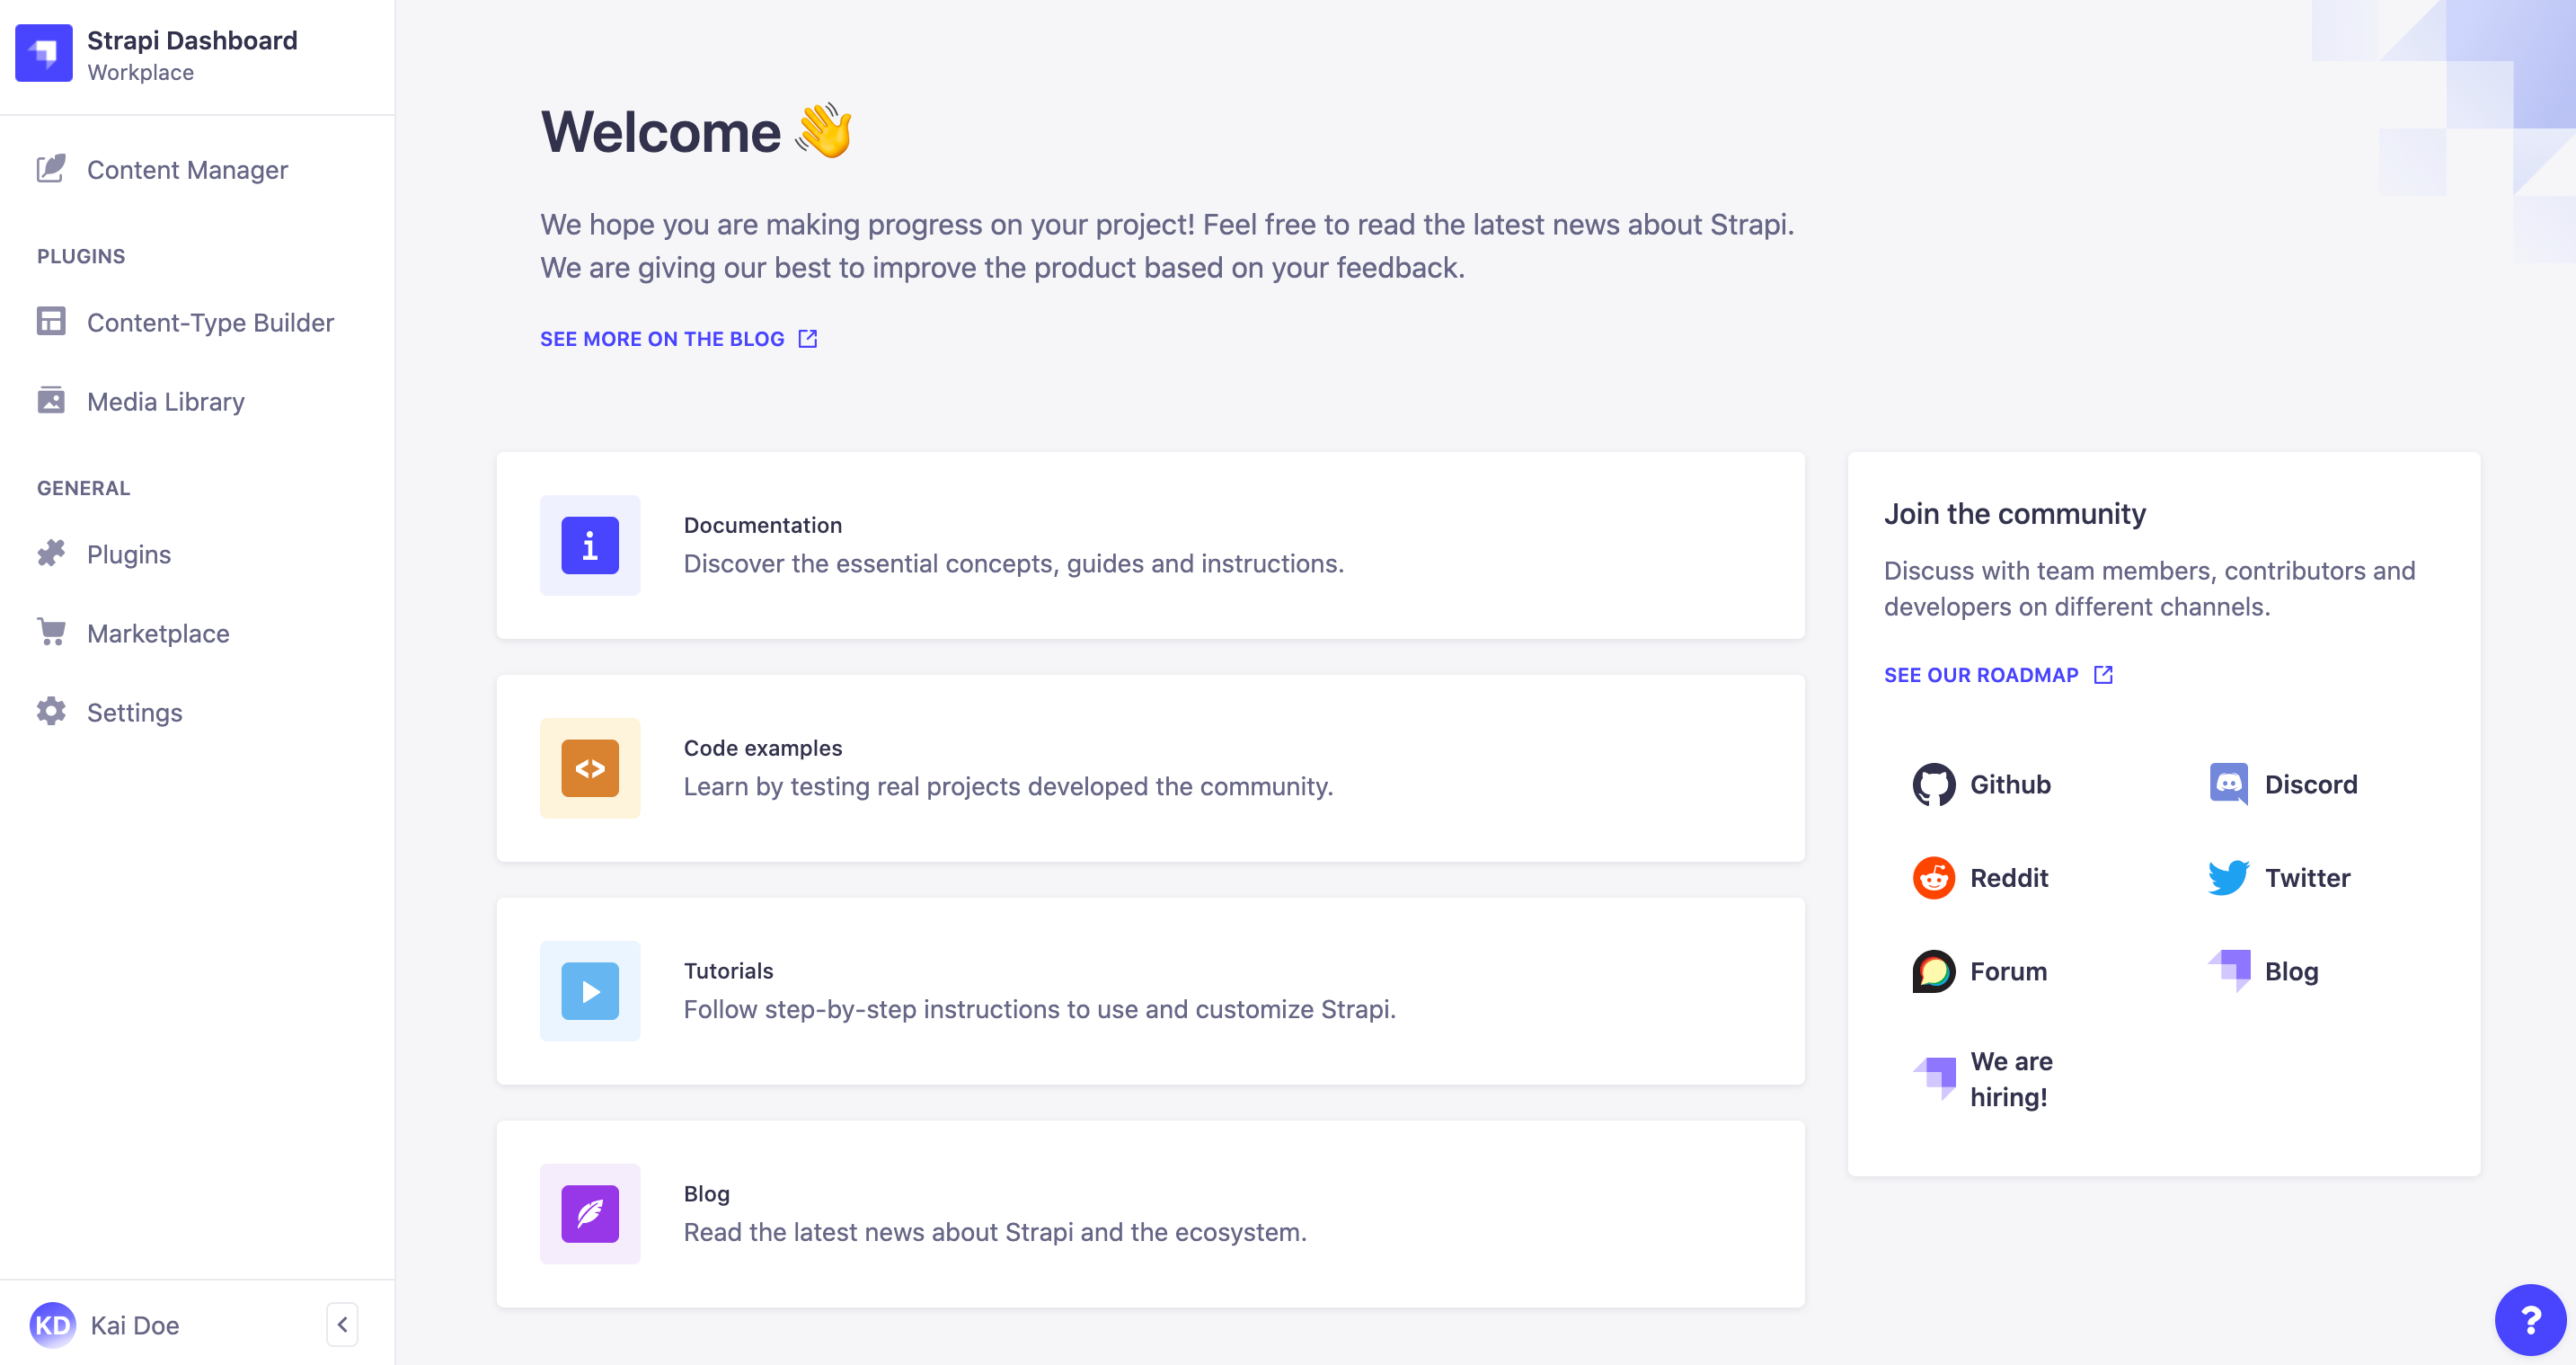
Task: Open the Marketplace shopping cart icon
Action: 51,632
